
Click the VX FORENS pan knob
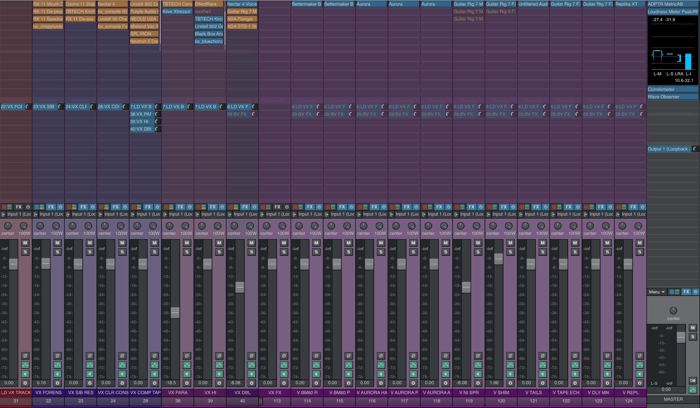[x=40, y=226]
